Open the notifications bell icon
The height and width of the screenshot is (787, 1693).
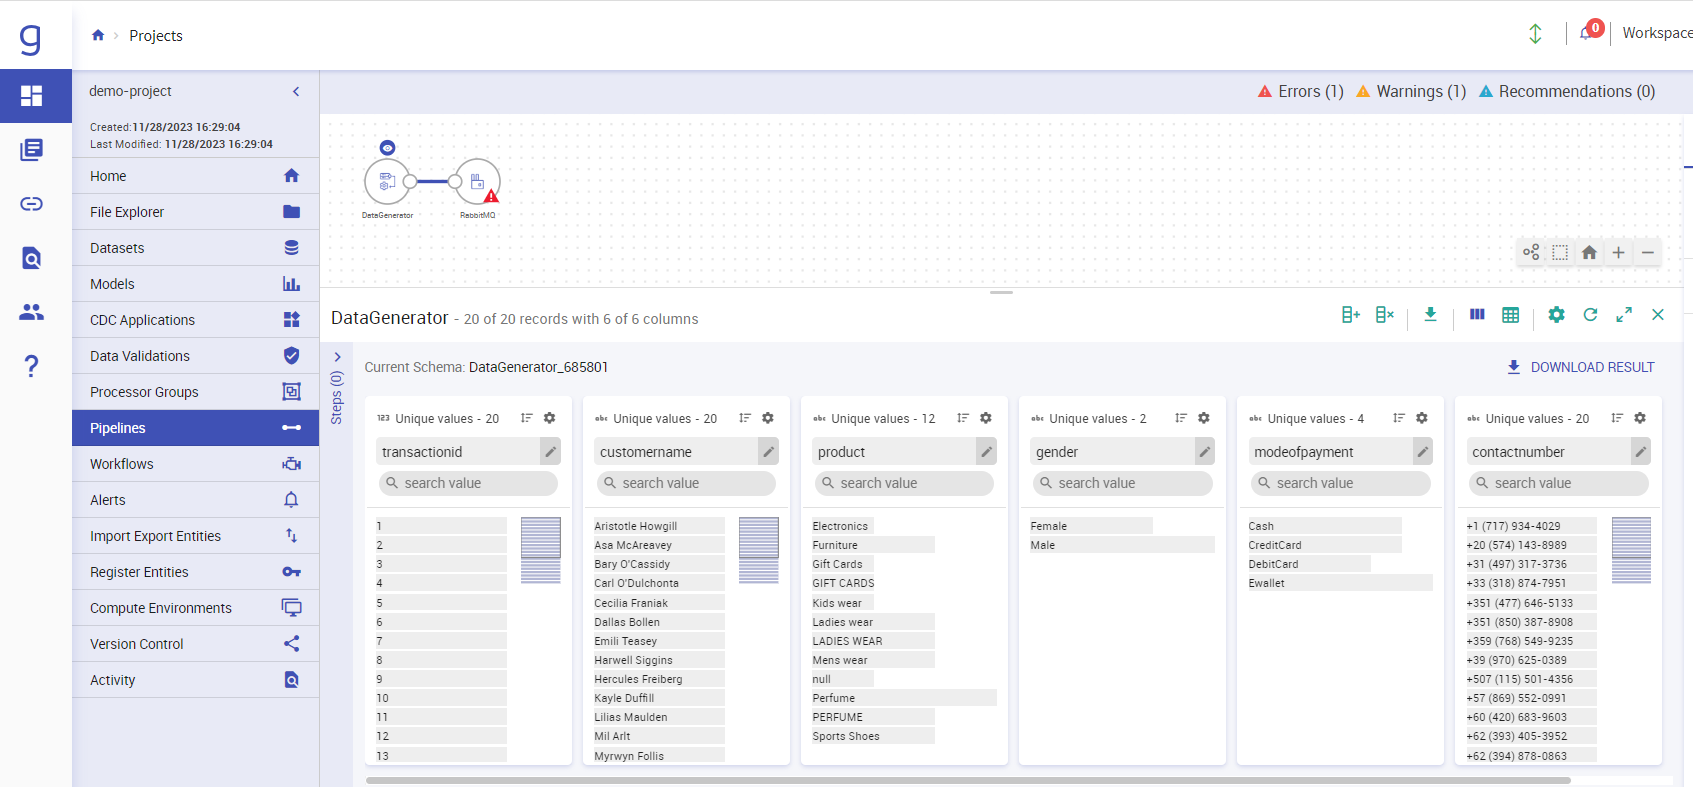[x=1587, y=33]
